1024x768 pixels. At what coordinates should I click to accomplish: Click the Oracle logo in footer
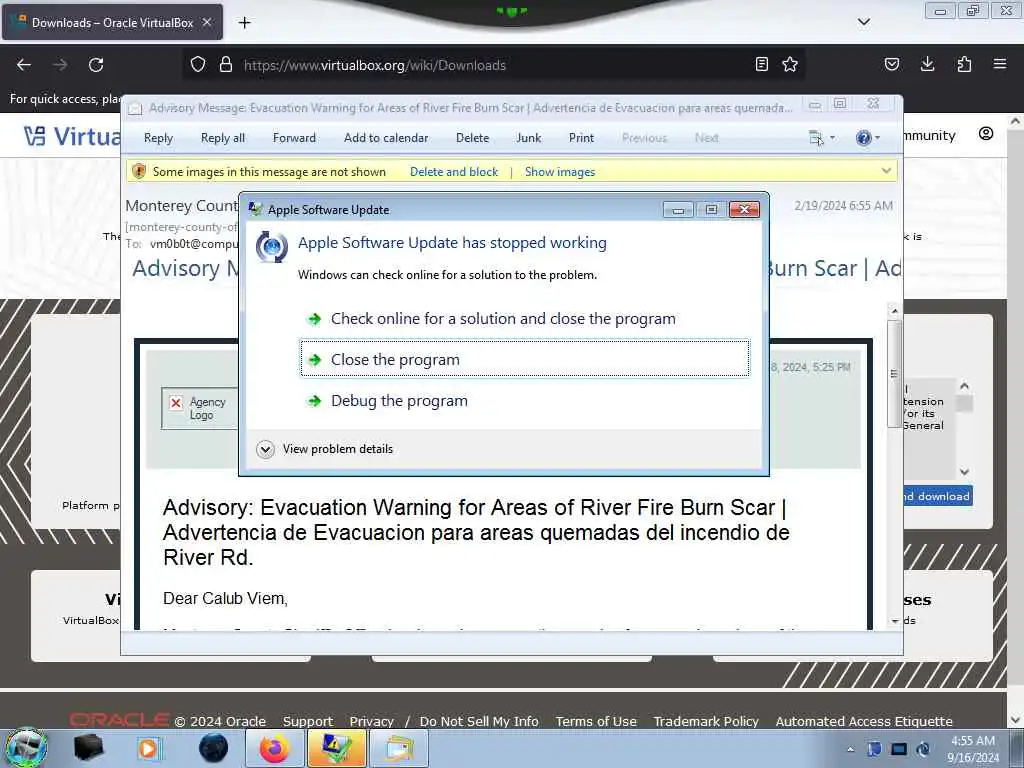pyautogui.click(x=120, y=720)
